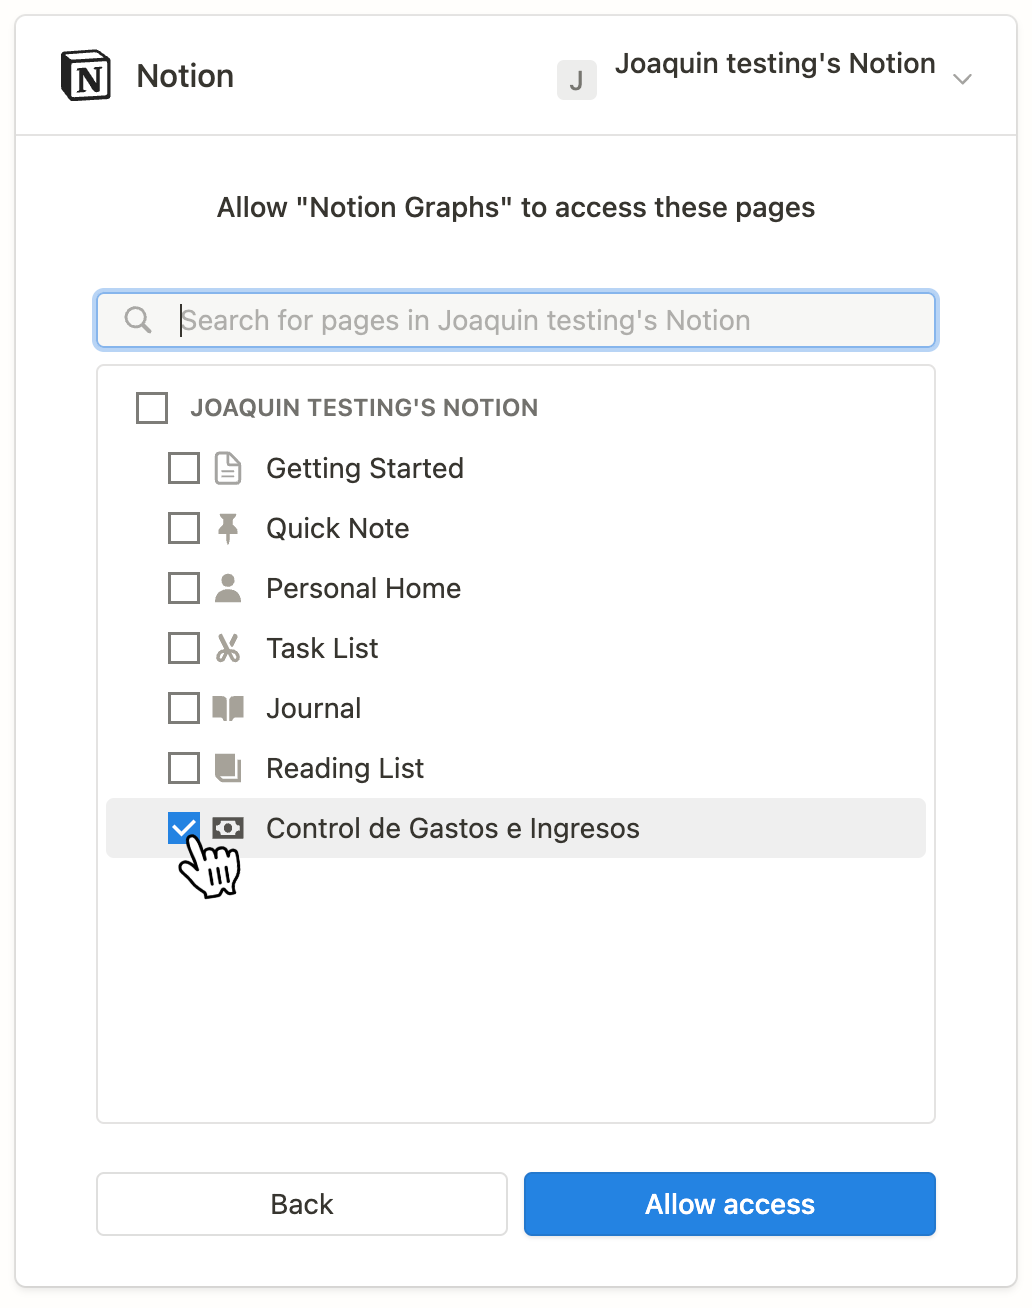1032x1308 pixels.
Task: Check the Getting Started checkbox
Action: pyautogui.click(x=183, y=468)
